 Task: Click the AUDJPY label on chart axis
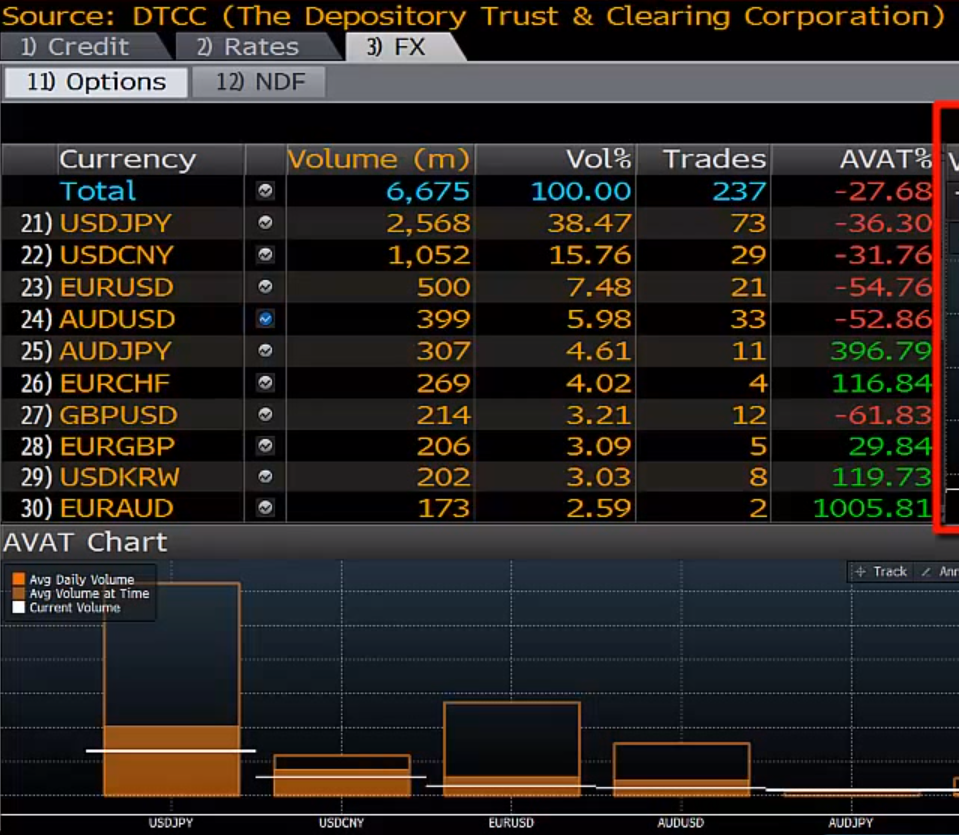click(x=850, y=823)
